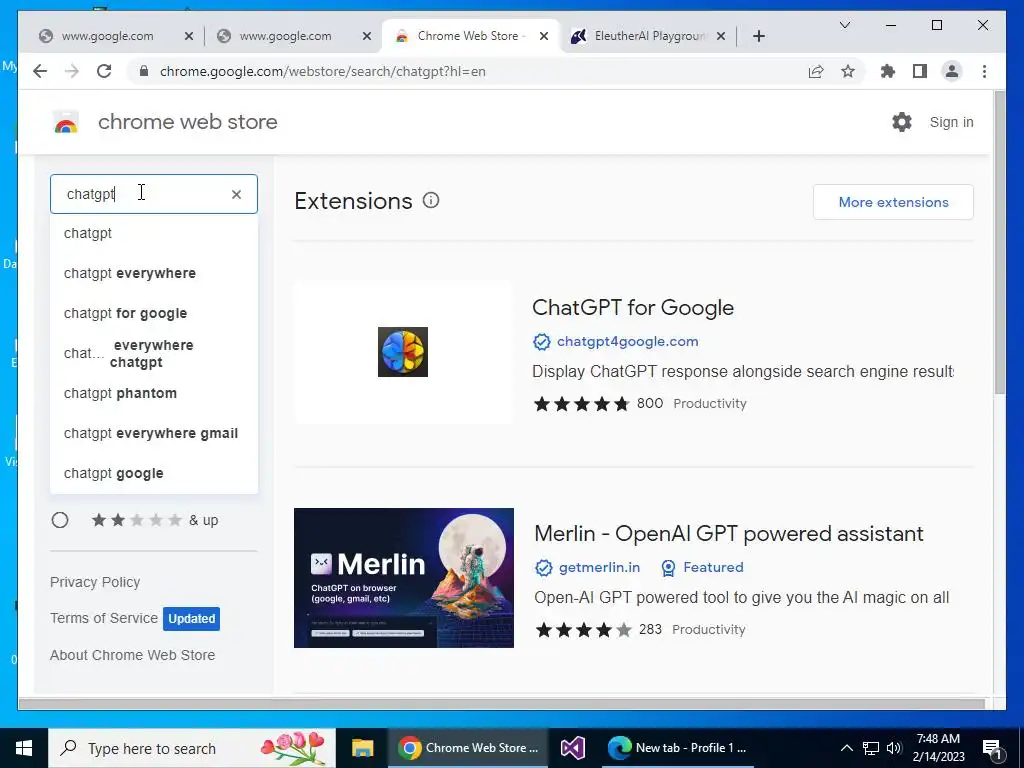Select the Chrome Web Store tab
Image resolution: width=1024 pixels, height=768 pixels.
(x=468, y=36)
